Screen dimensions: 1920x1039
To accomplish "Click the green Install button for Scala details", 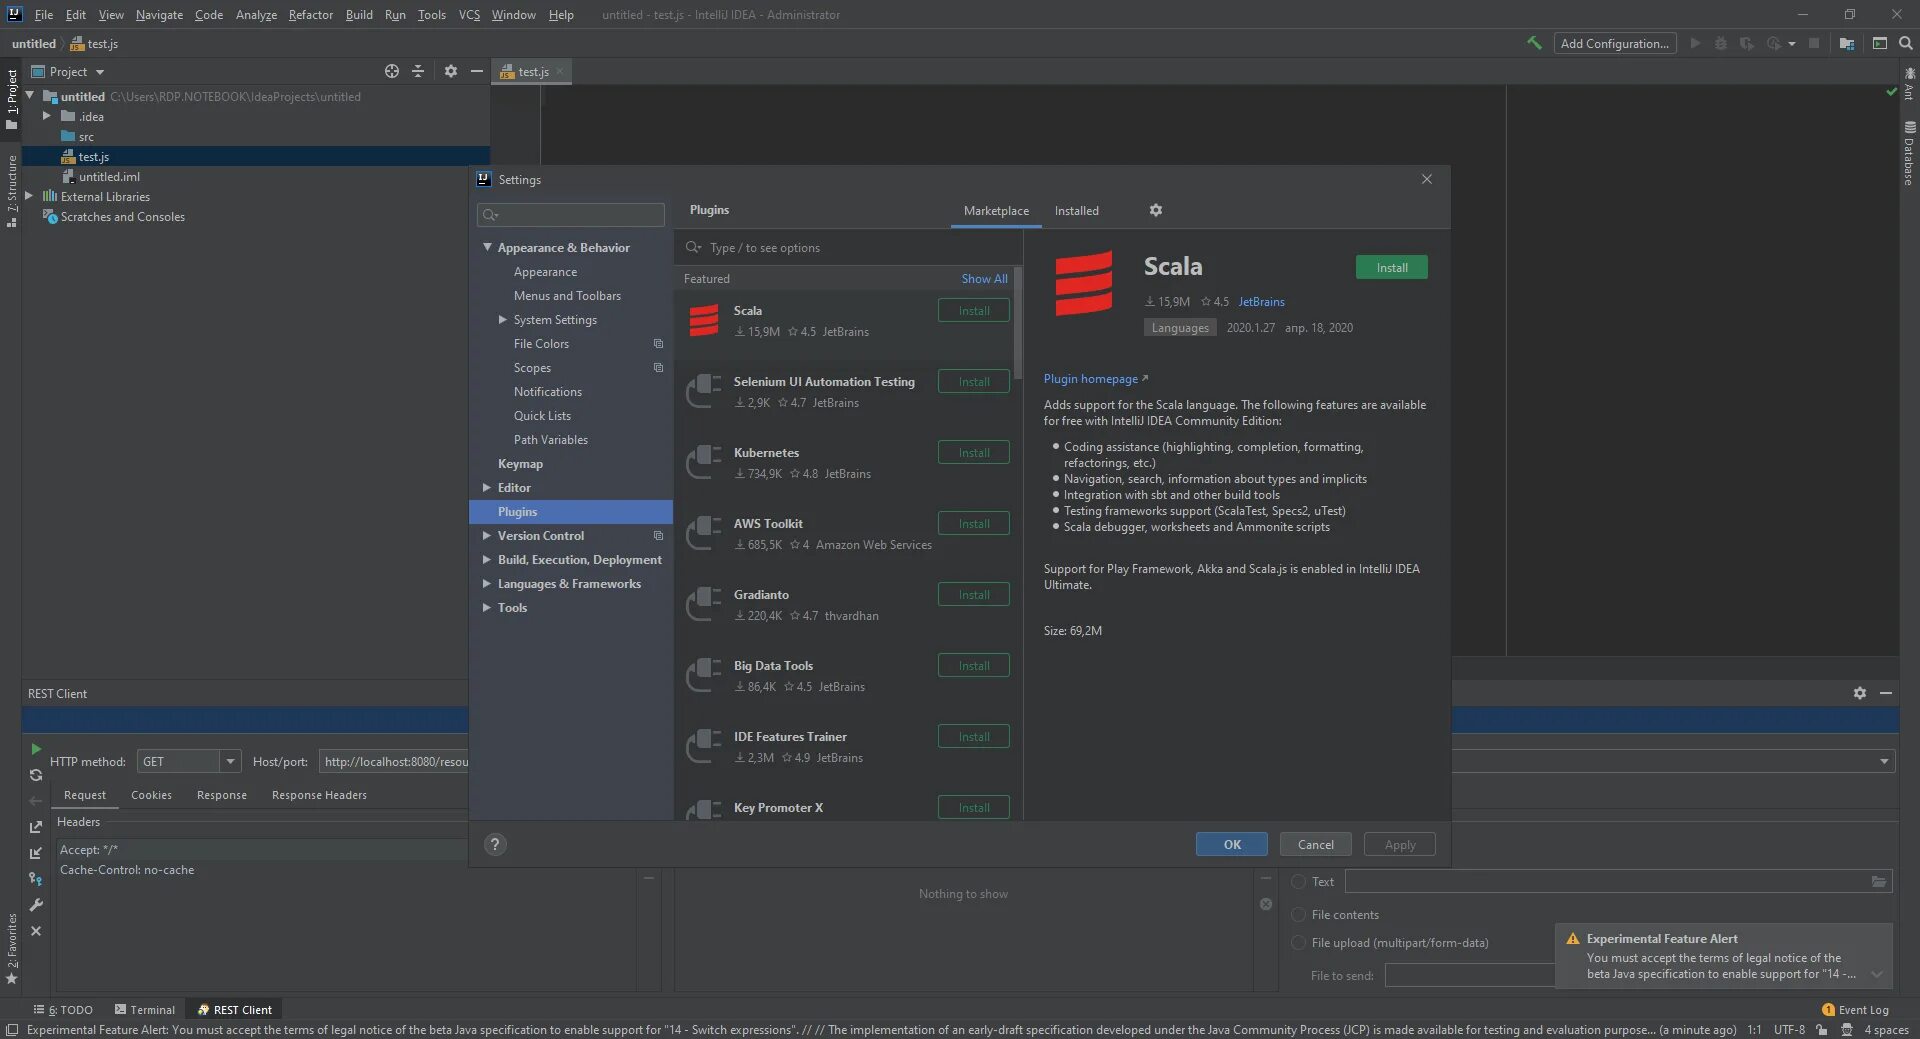I will click(1391, 267).
